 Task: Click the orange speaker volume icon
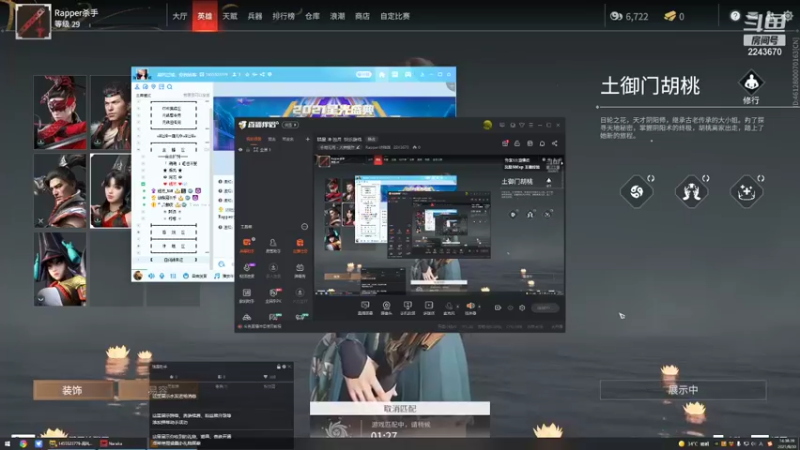[x=470, y=306]
